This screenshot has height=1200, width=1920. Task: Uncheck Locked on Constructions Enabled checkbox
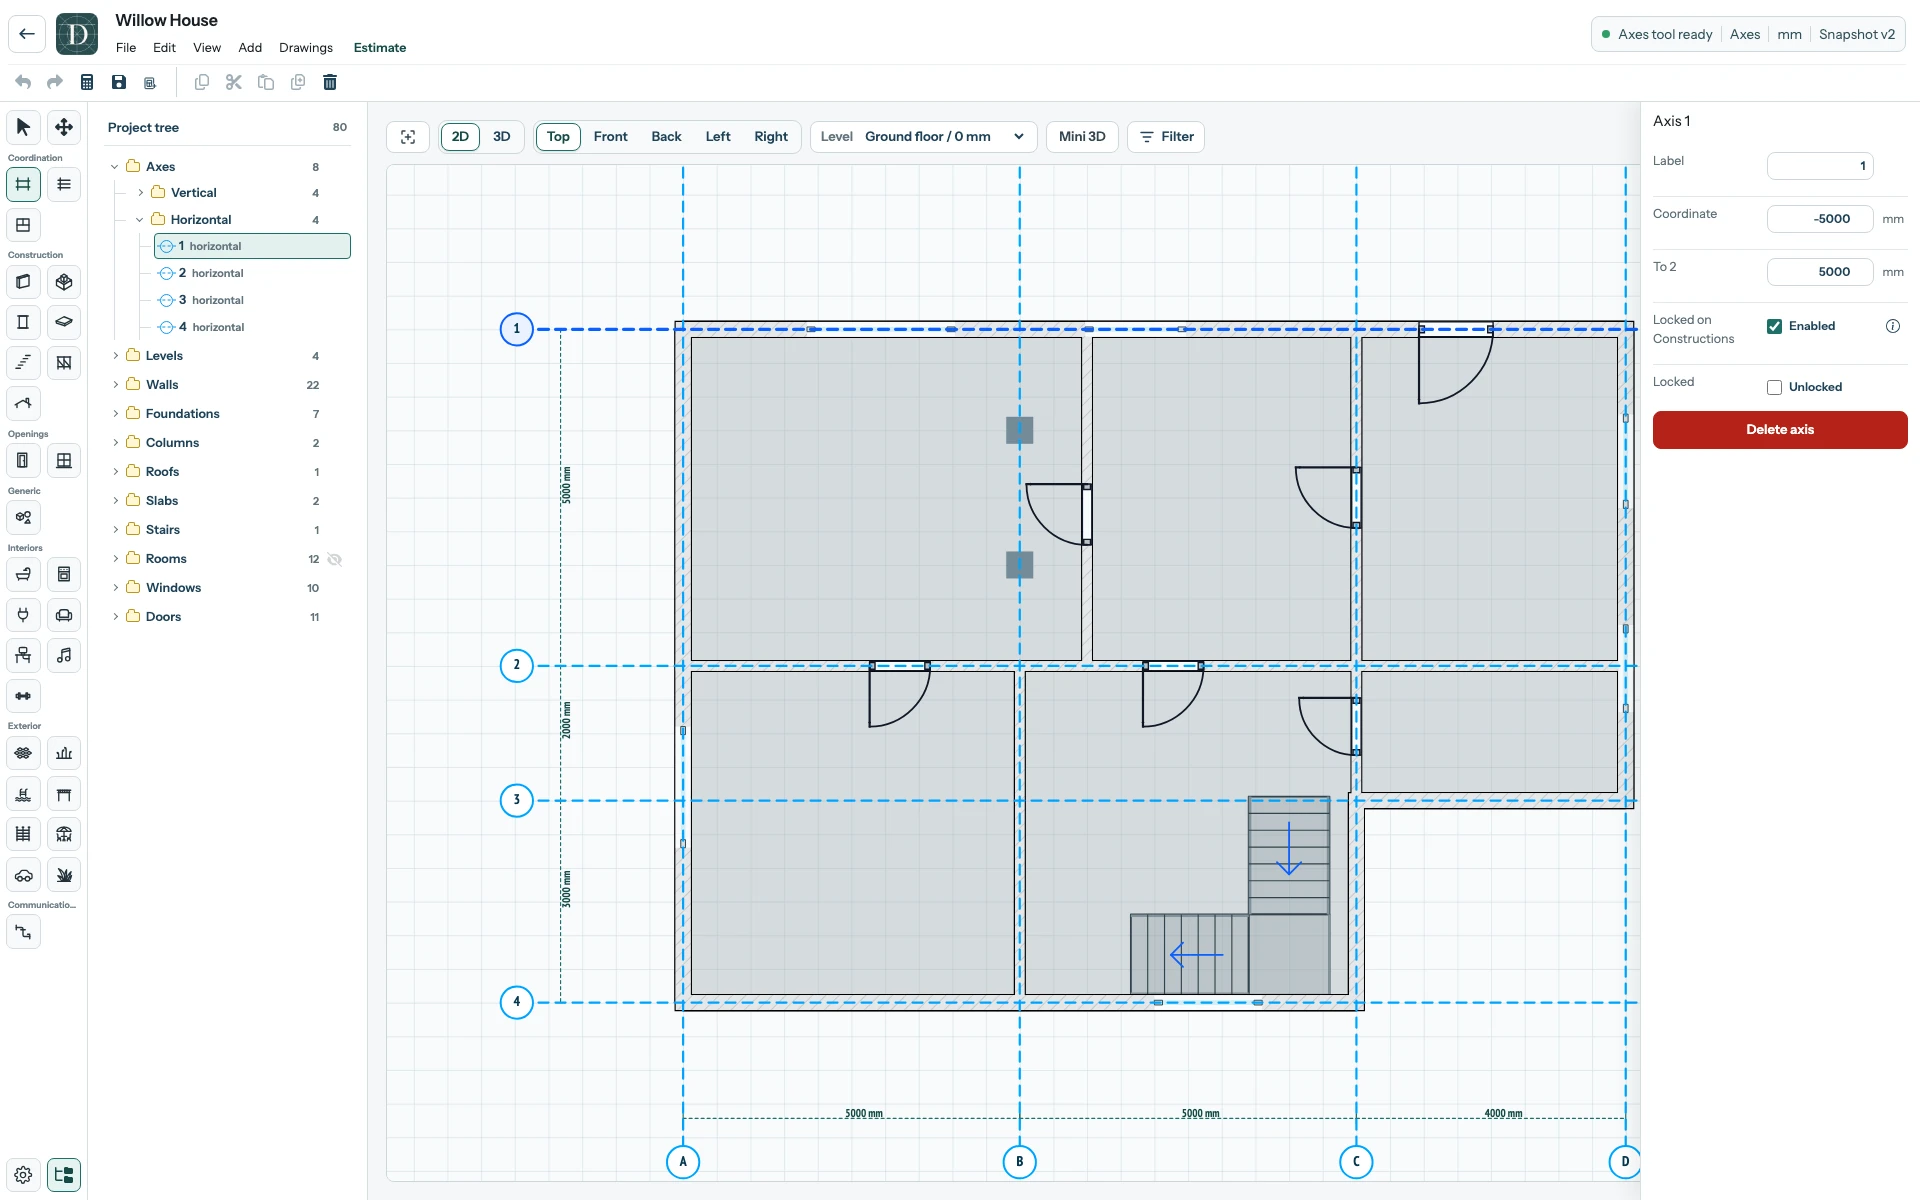click(1774, 327)
